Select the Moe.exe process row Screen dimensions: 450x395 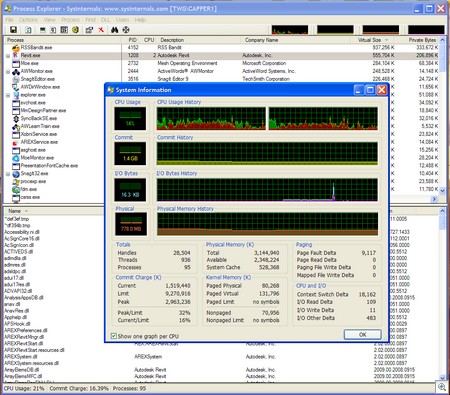[221, 63]
